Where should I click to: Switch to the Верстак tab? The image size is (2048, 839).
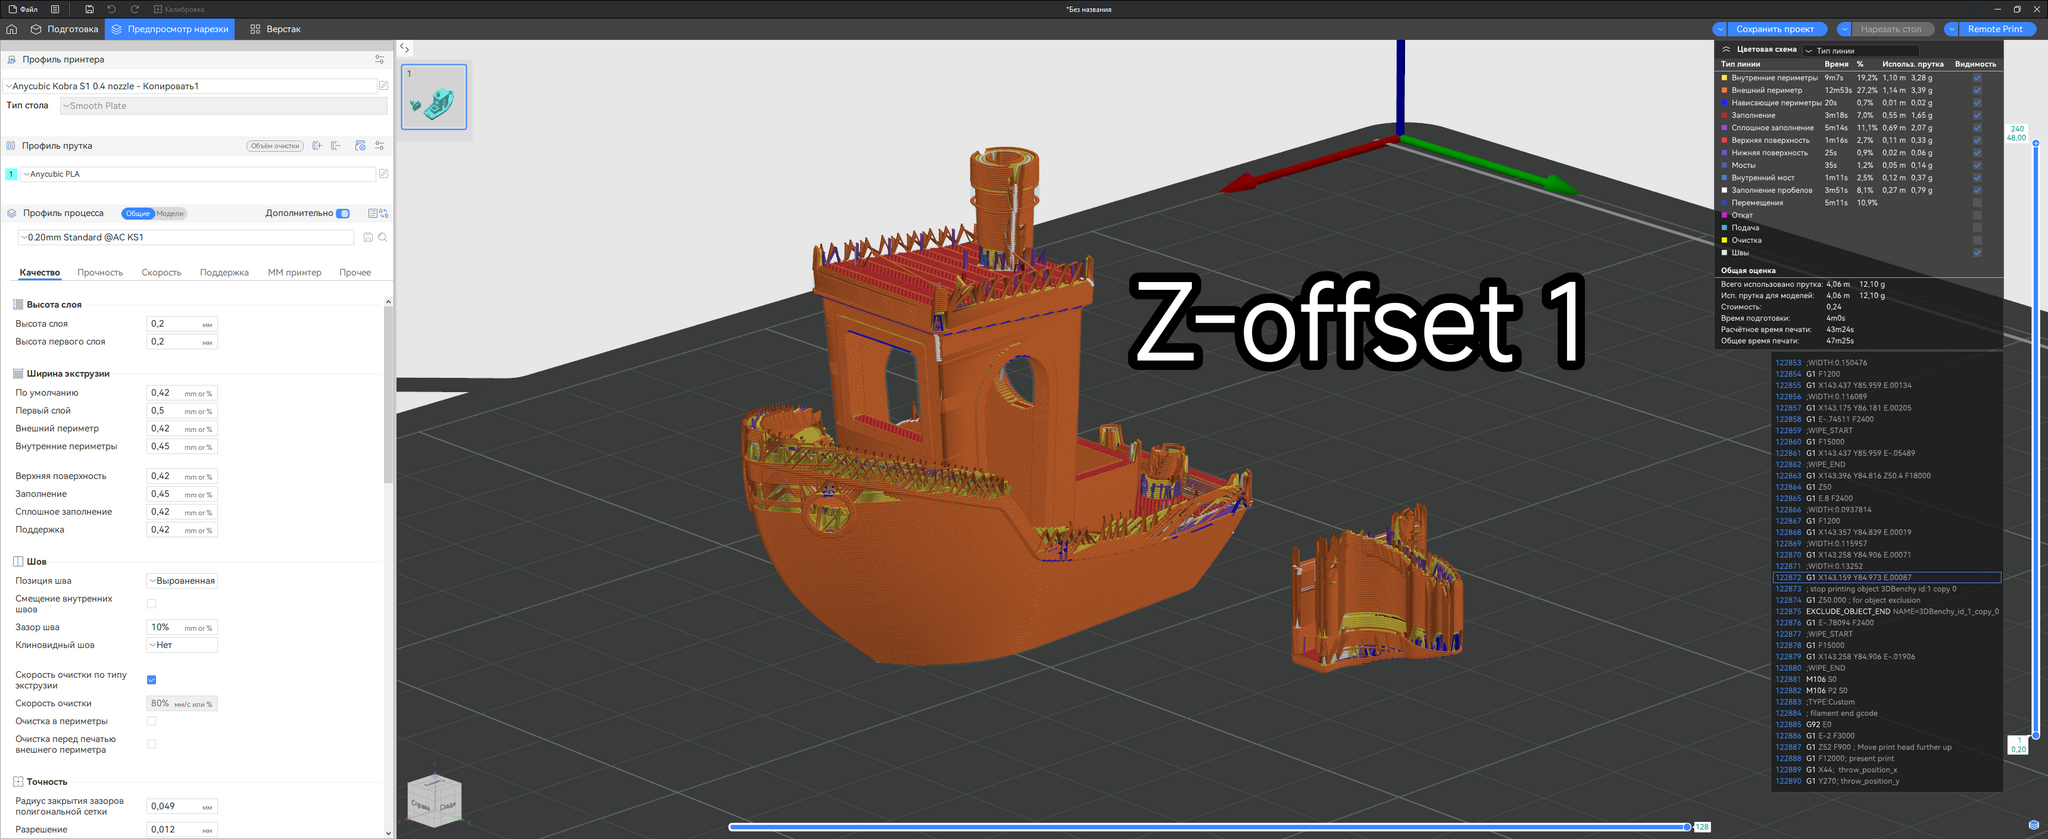(x=275, y=29)
